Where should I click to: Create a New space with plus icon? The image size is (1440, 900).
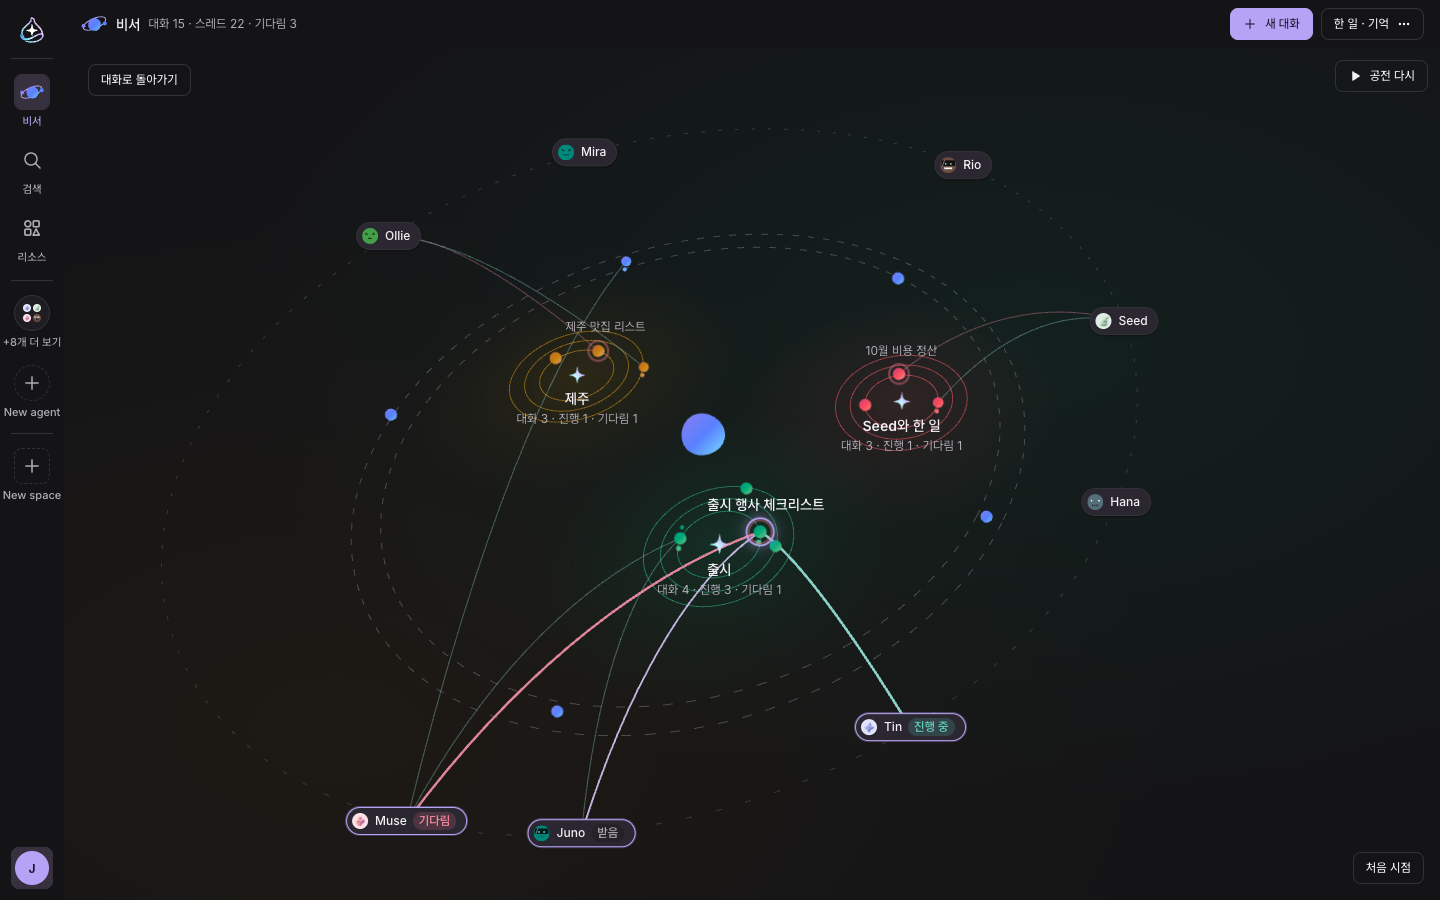click(x=32, y=466)
